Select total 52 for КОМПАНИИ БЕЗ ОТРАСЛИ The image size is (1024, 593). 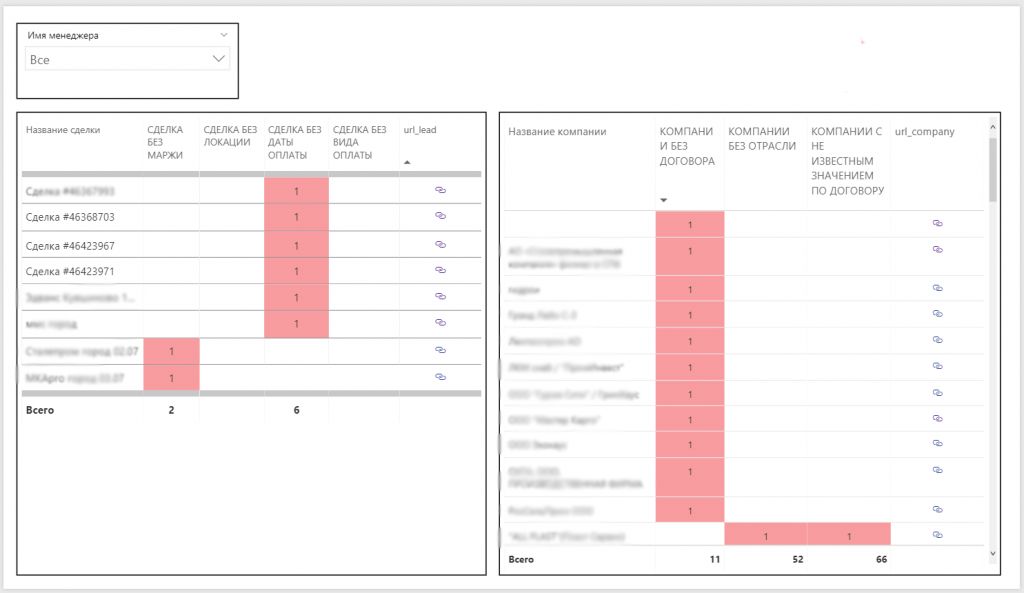[x=797, y=559]
